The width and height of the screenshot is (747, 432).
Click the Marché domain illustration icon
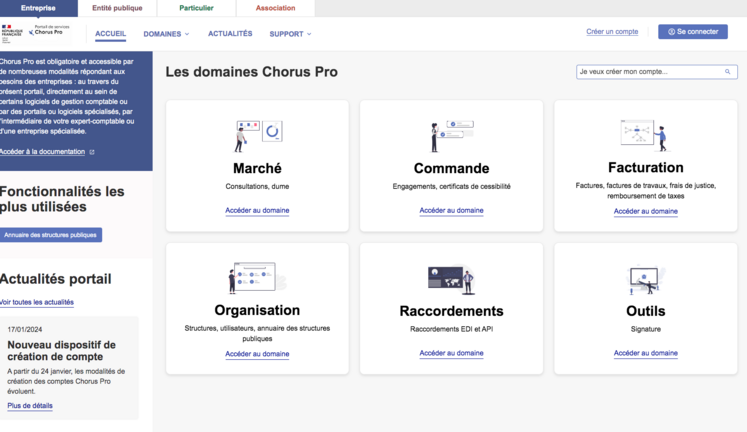pyautogui.click(x=257, y=134)
